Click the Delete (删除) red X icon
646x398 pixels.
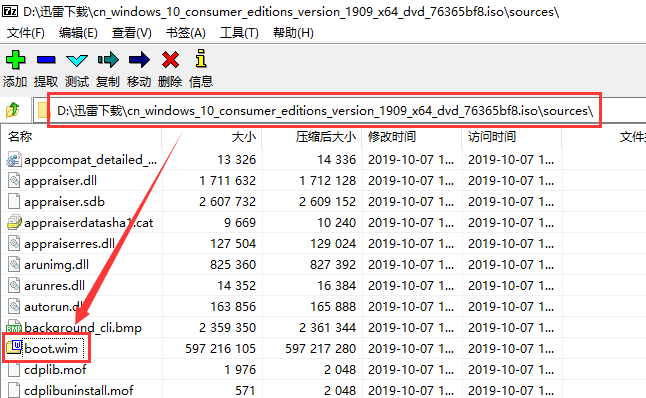[170, 60]
